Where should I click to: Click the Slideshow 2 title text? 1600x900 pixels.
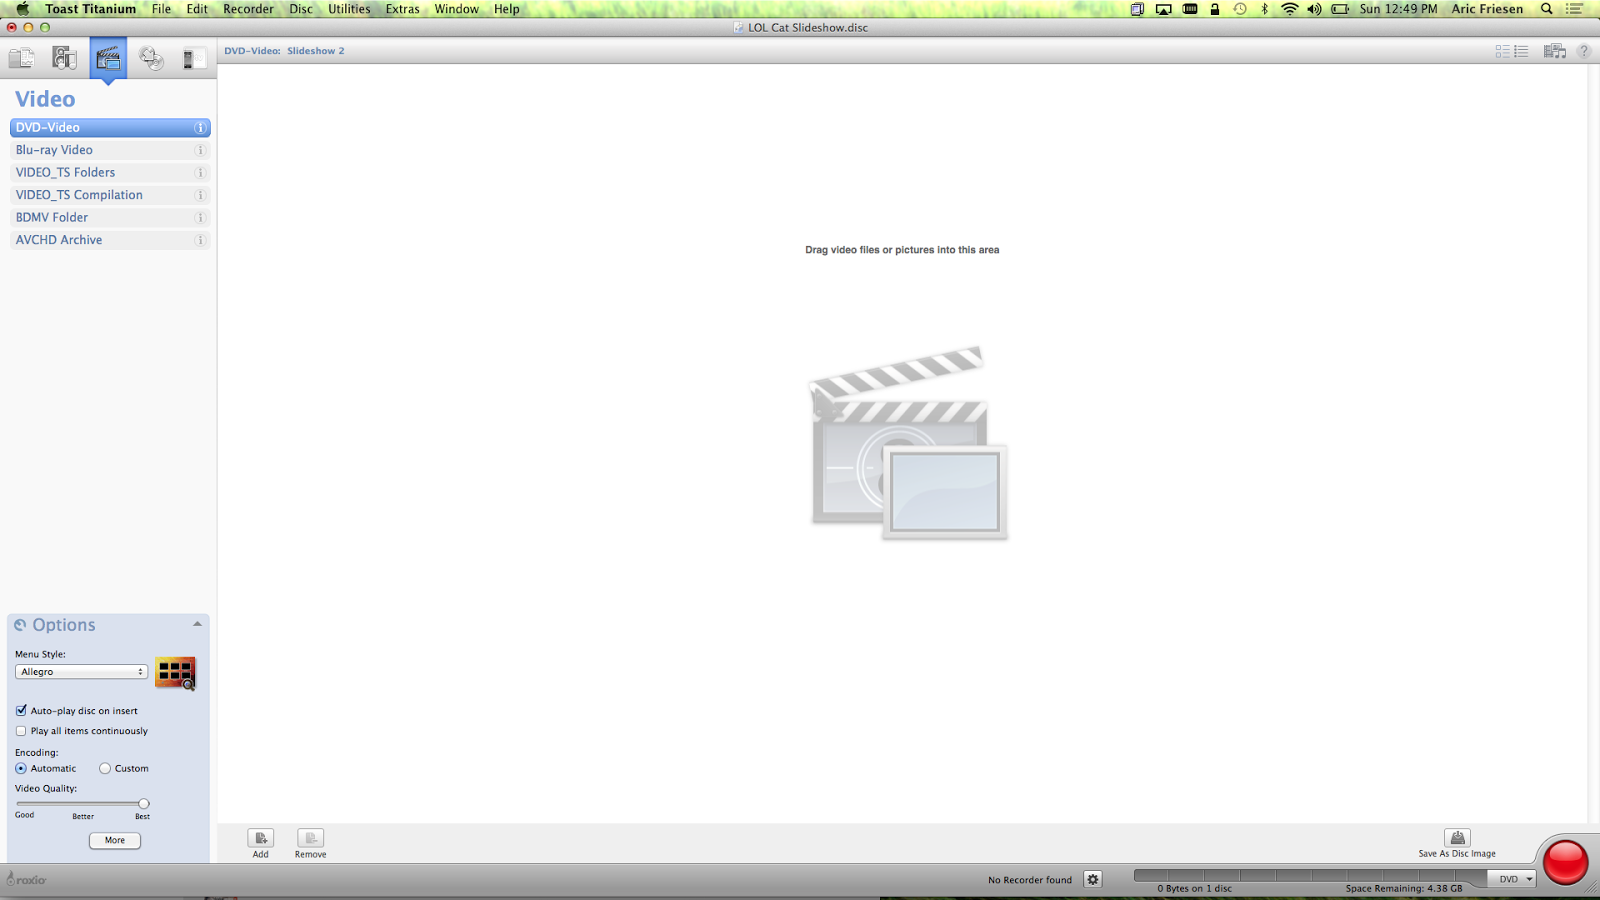click(315, 51)
